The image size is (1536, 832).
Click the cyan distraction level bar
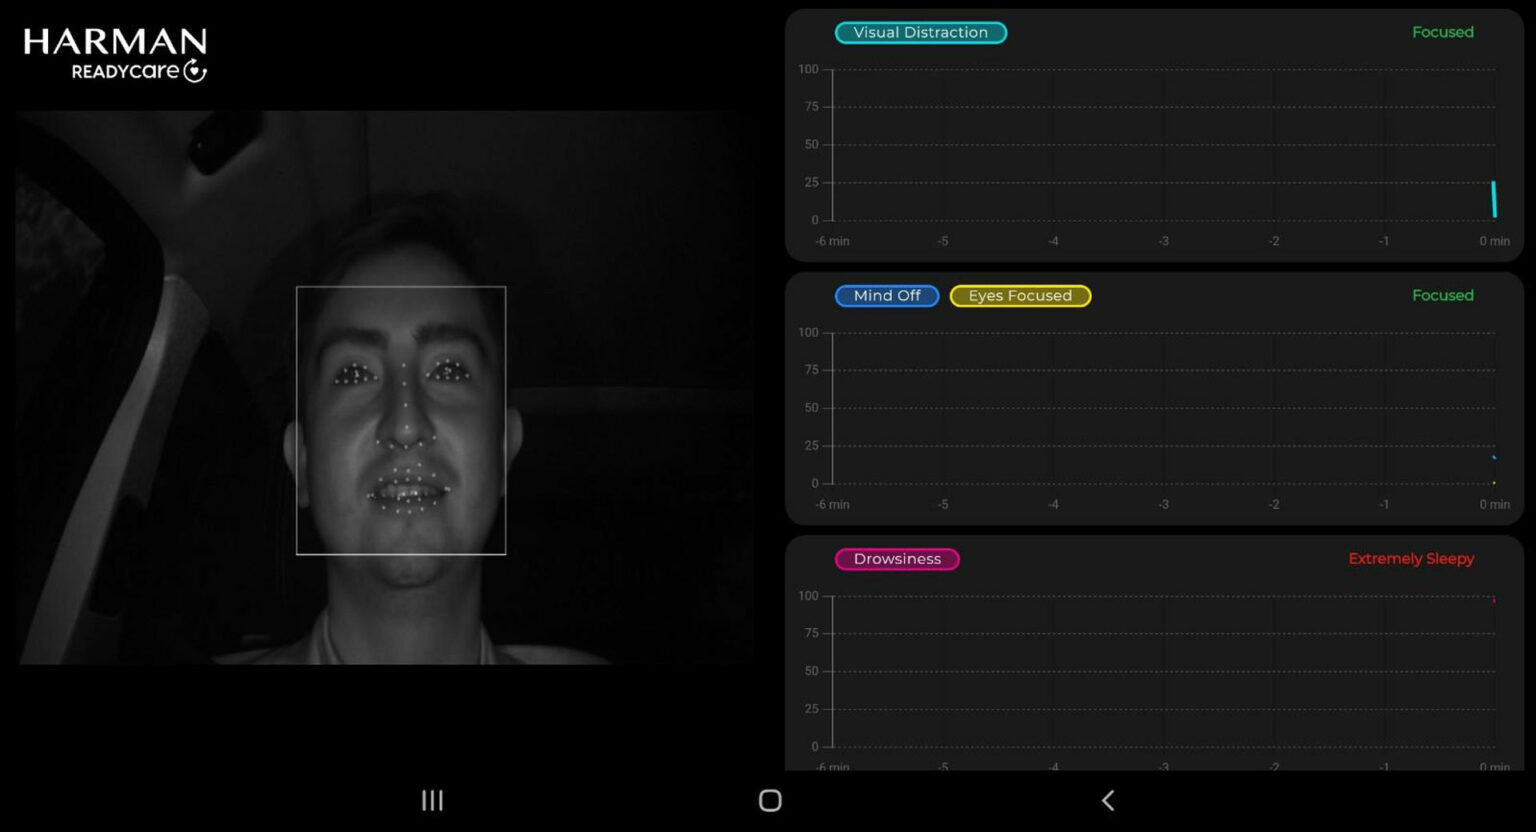point(1495,200)
